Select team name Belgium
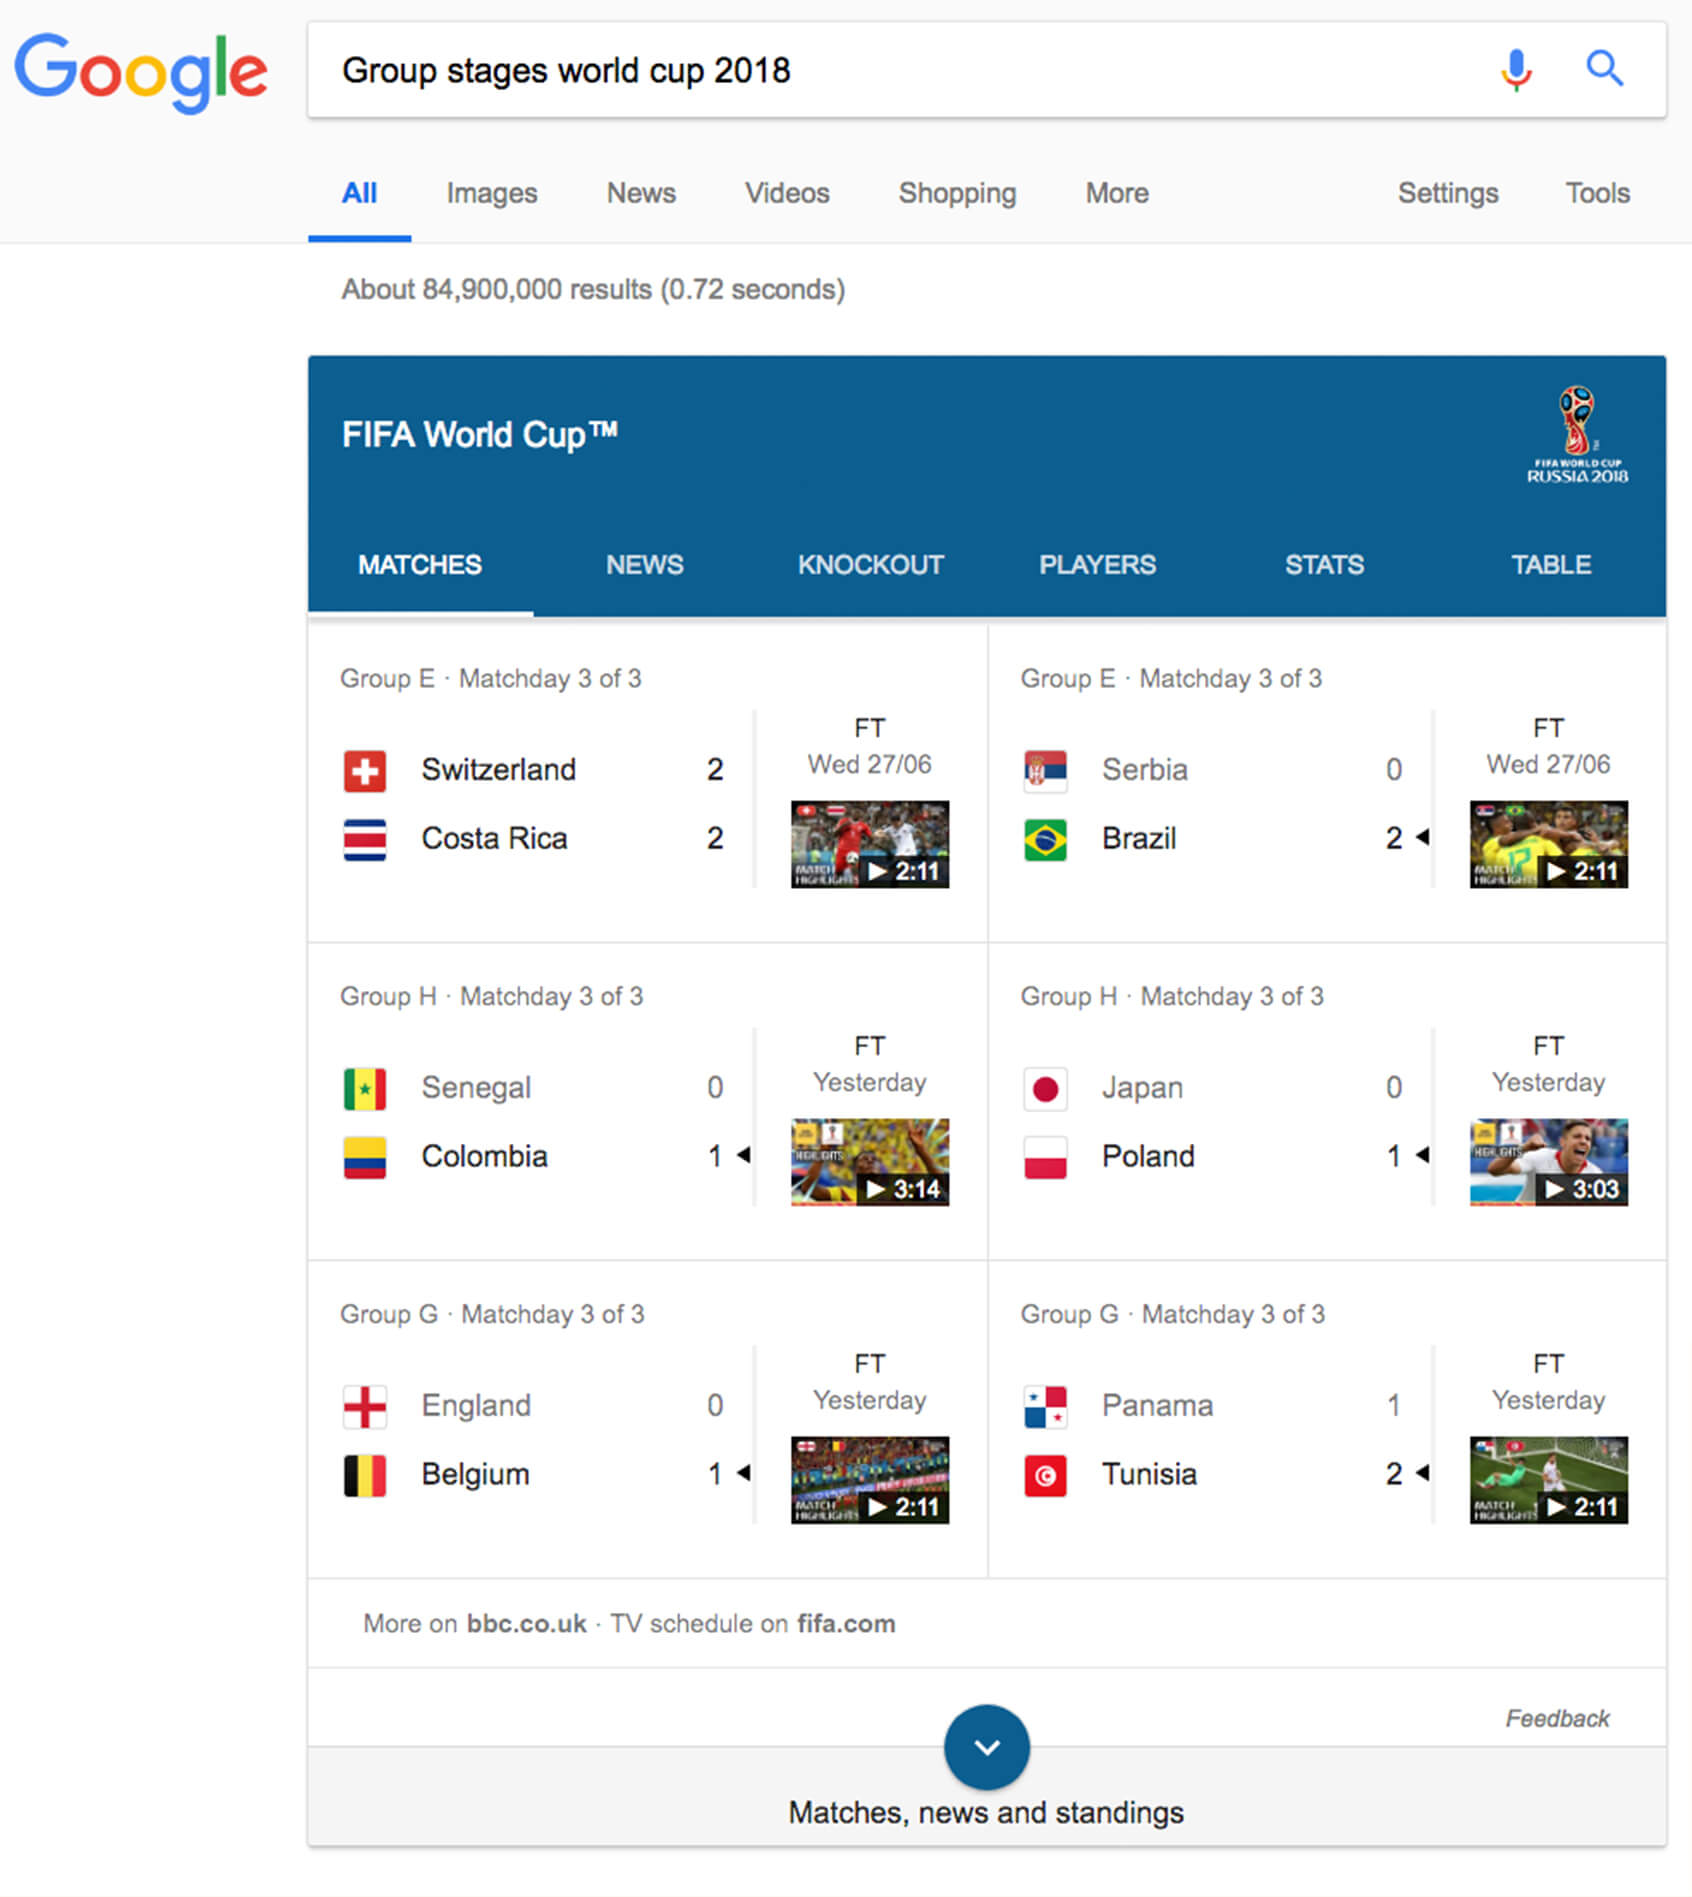 [475, 1475]
